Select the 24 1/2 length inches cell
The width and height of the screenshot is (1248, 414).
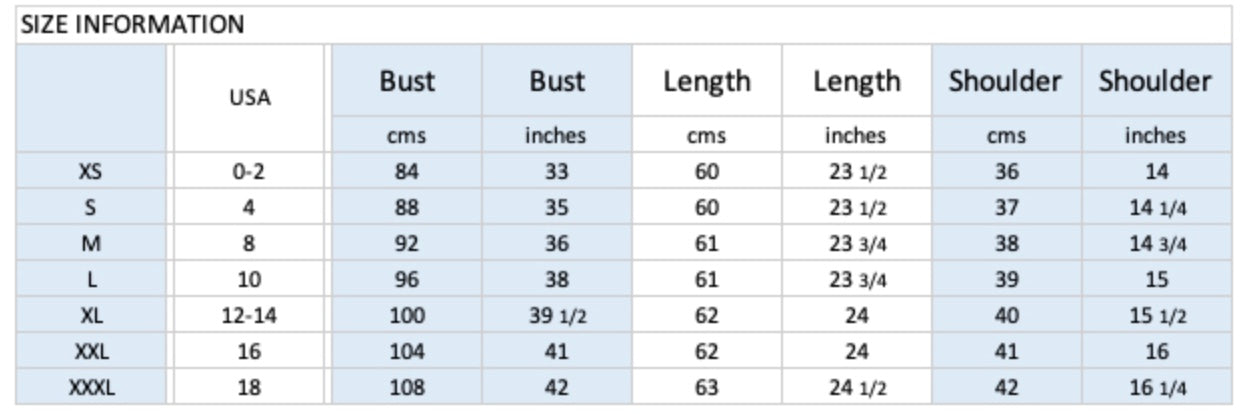point(857,388)
